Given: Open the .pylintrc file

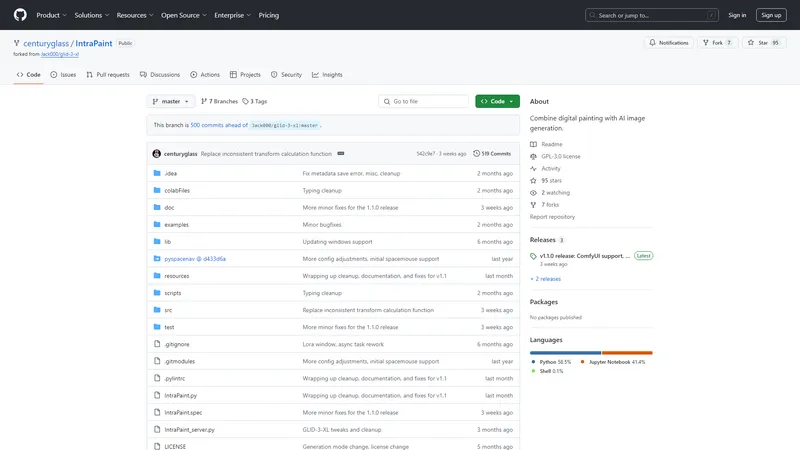Looking at the screenshot, I should [174, 379].
